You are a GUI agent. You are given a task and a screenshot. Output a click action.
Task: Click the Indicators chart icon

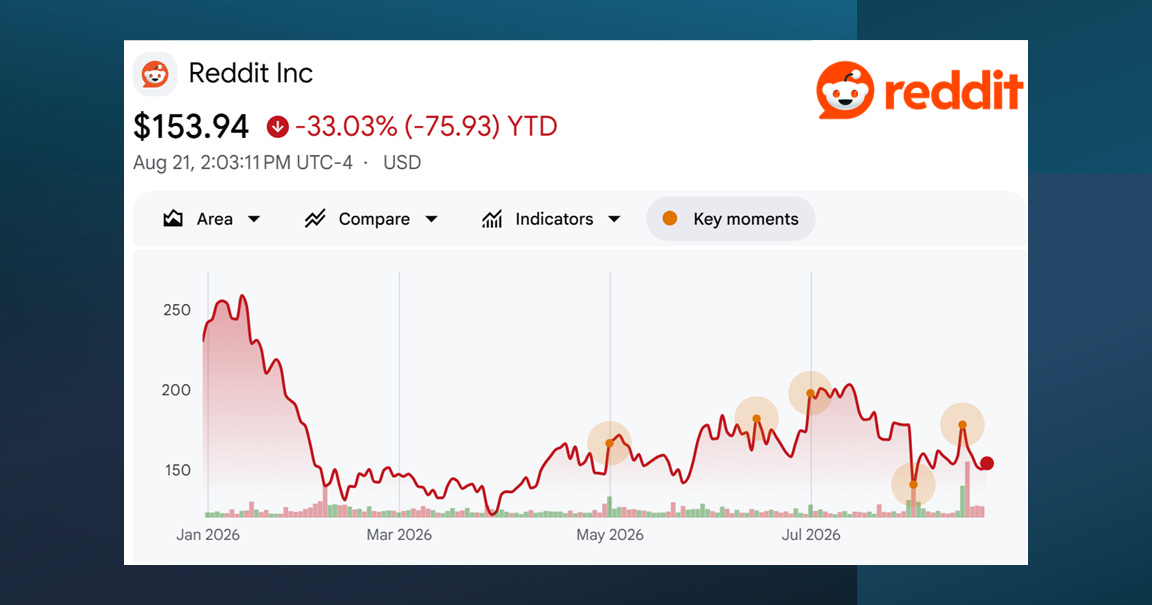[492, 219]
